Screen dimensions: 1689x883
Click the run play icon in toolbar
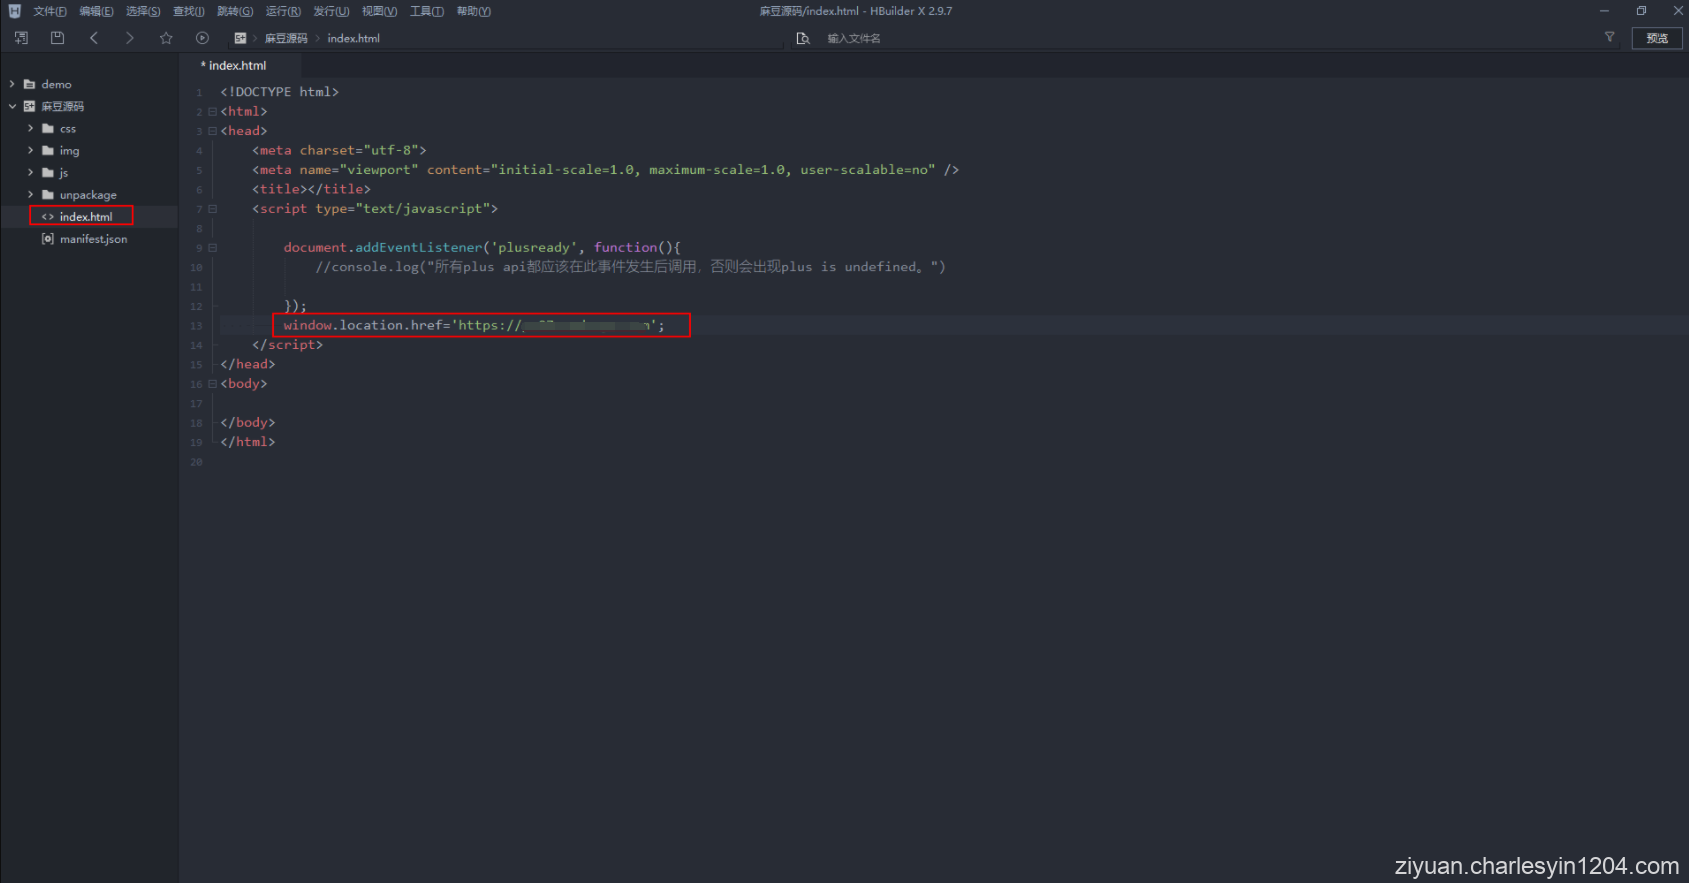[202, 38]
